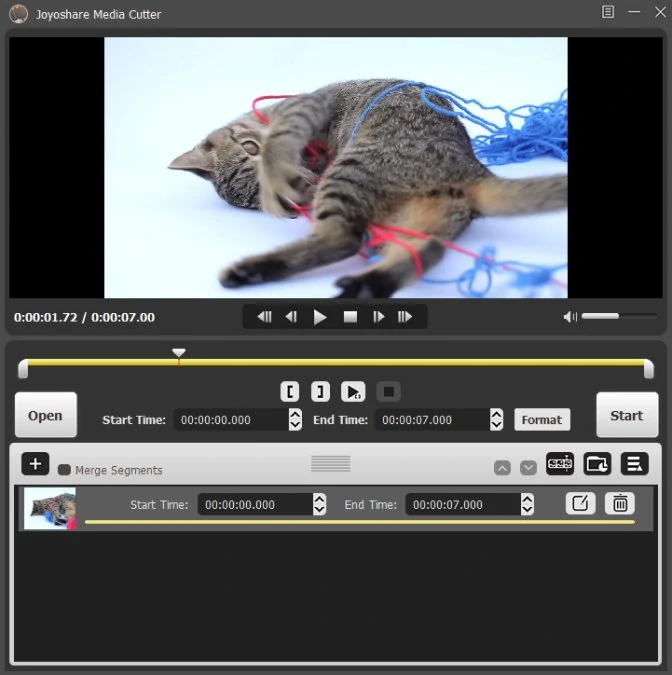672x675 pixels.
Task: Delete the segment with trash icon
Action: click(620, 503)
